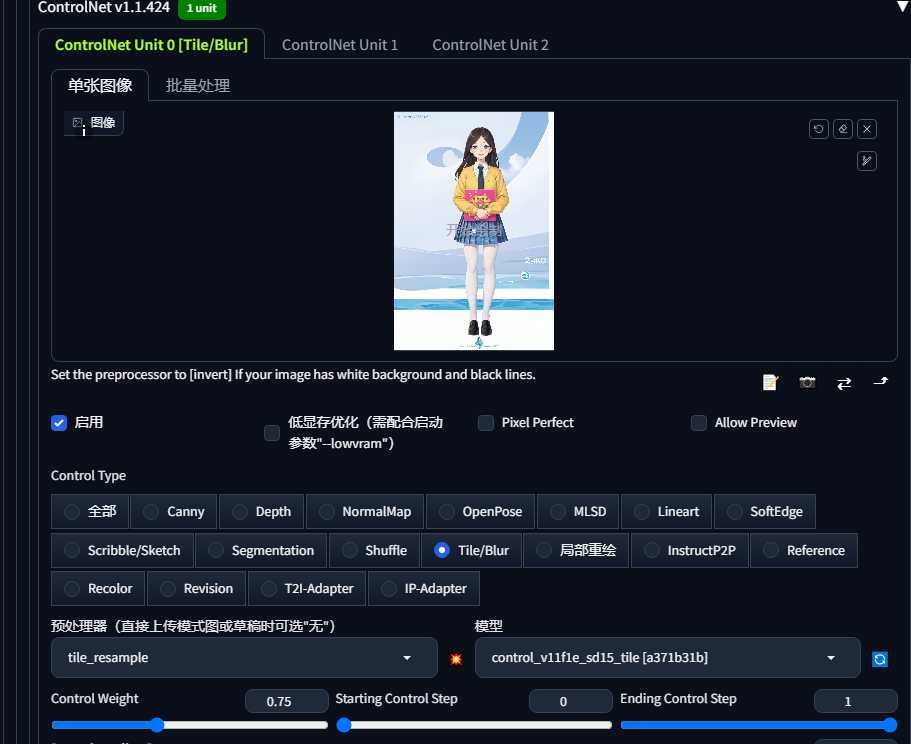
Task: Click the 图像 image label icon
Action: coord(93,123)
